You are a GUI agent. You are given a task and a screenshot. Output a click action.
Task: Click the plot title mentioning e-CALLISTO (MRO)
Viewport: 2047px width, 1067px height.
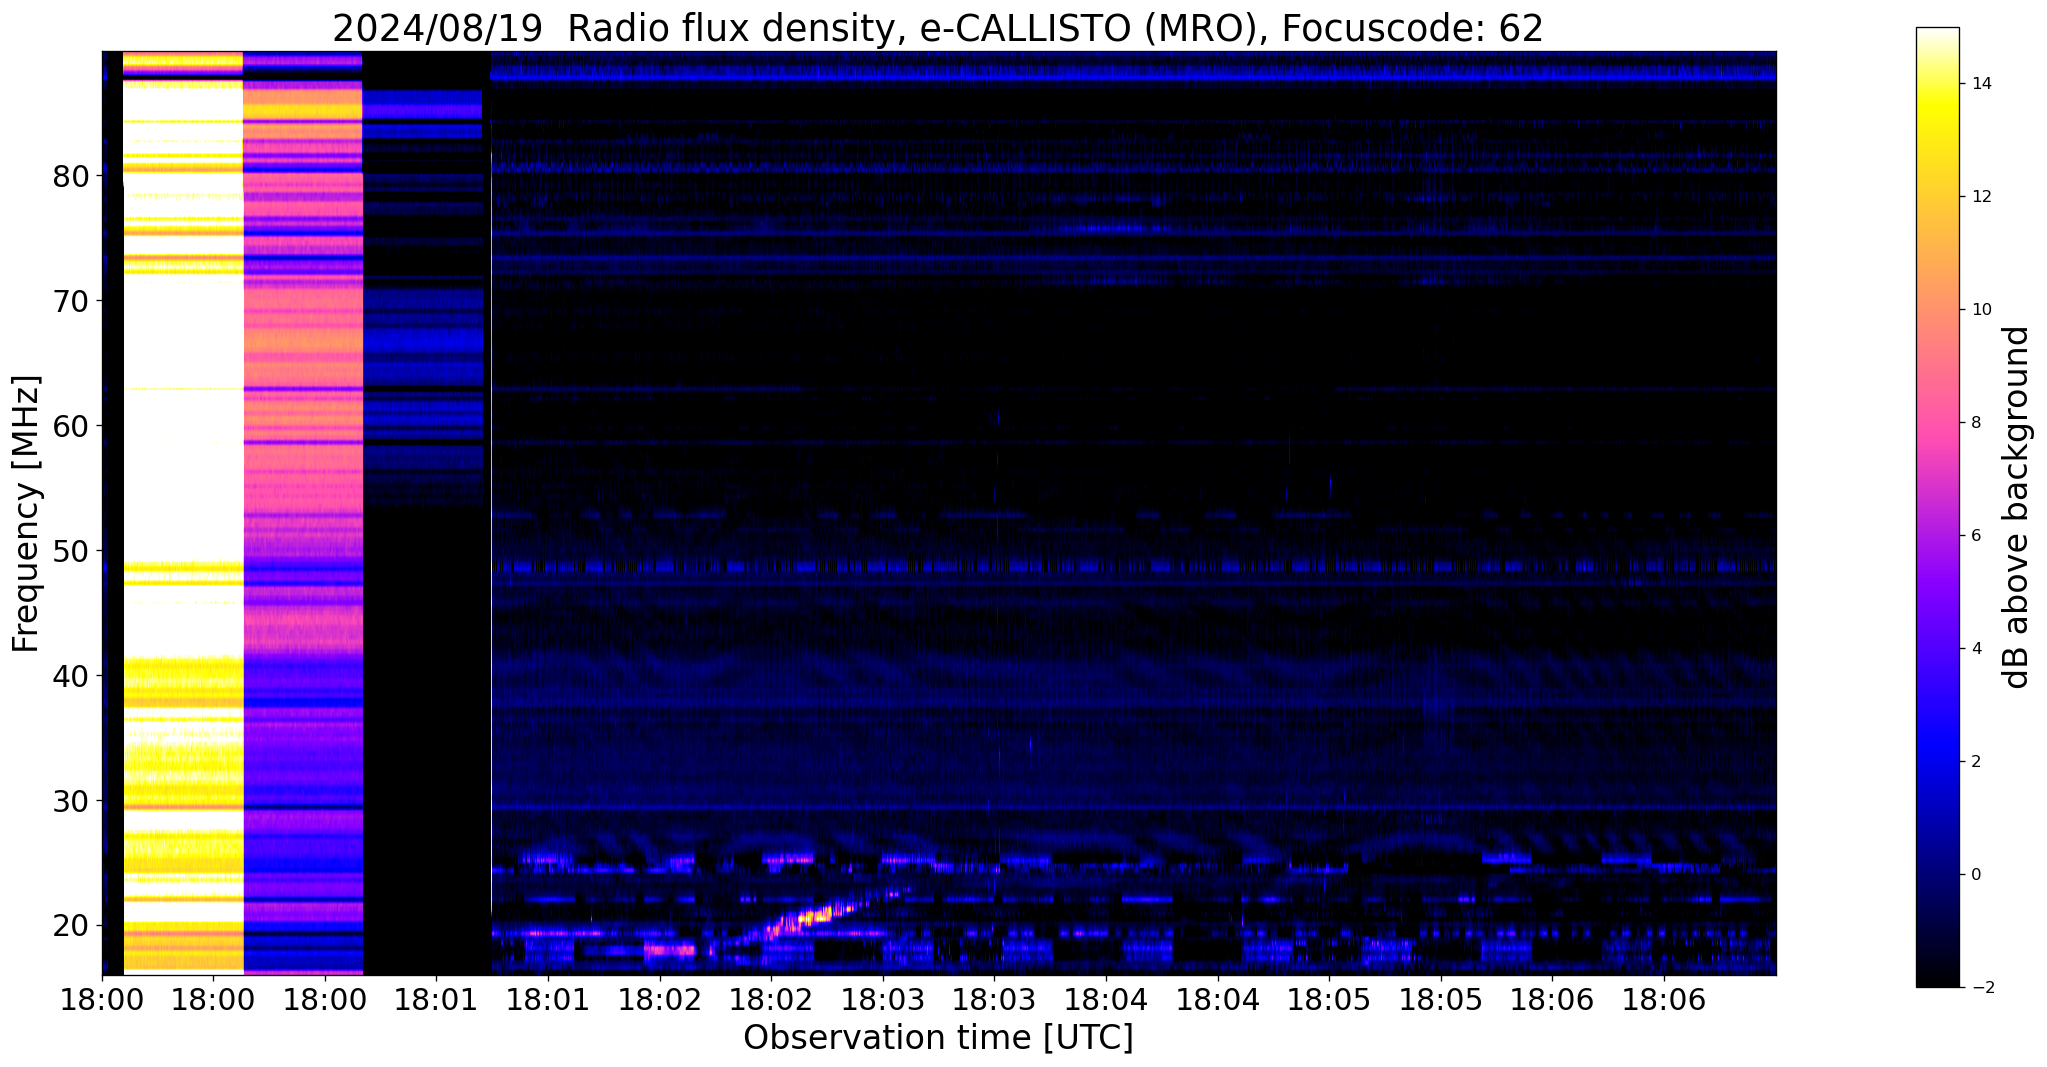click(938, 28)
